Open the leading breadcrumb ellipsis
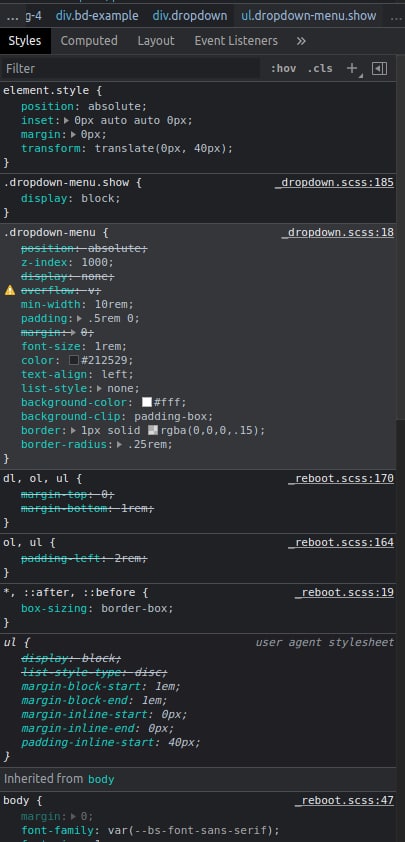This screenshot has width=405, height=842. [12, 16]
